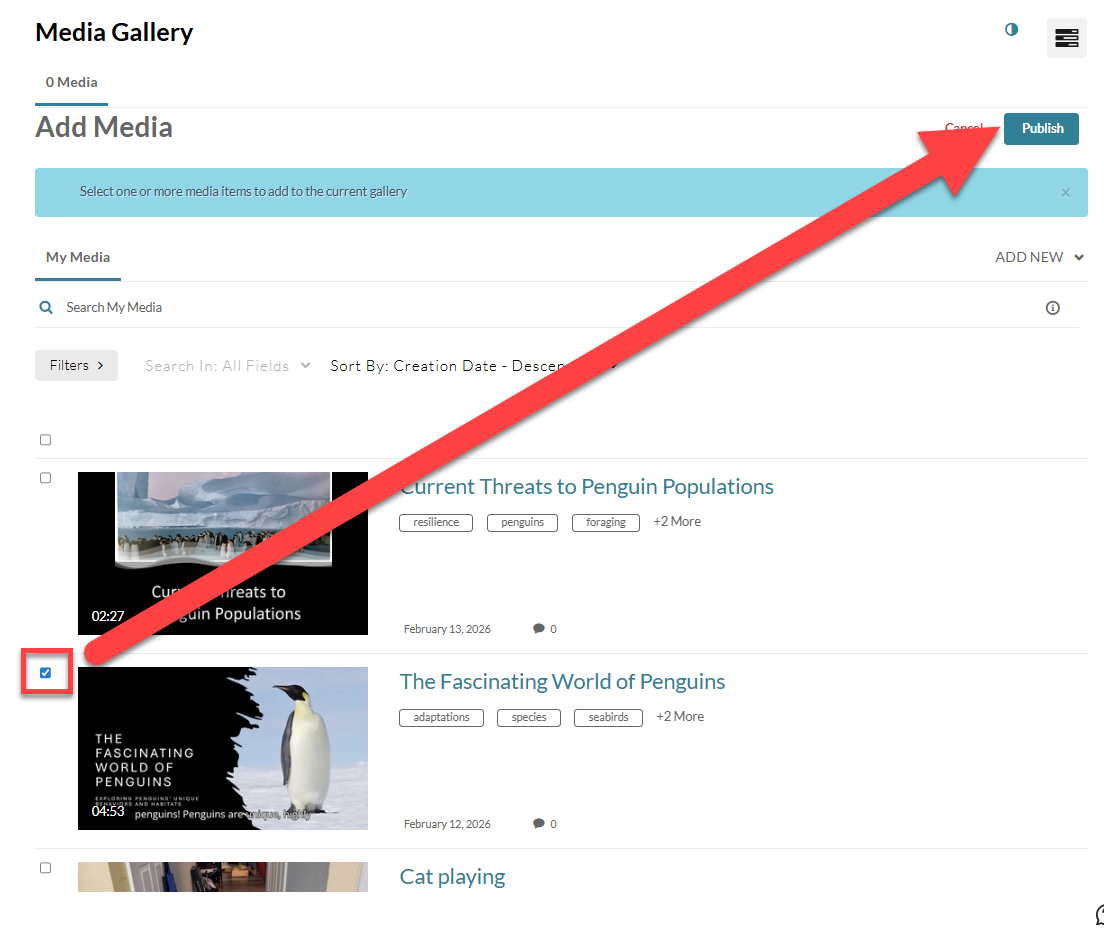The image size is (1104, 944).
Task: Expand the Filters panel
Action: click(x=76, y=365)
